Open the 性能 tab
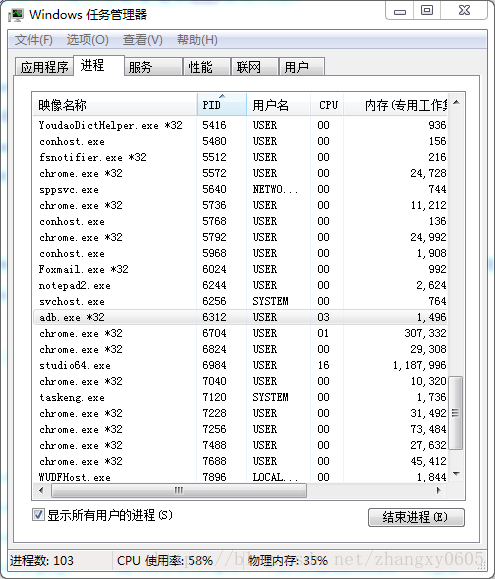495x579 pixels. click(207, 67)
